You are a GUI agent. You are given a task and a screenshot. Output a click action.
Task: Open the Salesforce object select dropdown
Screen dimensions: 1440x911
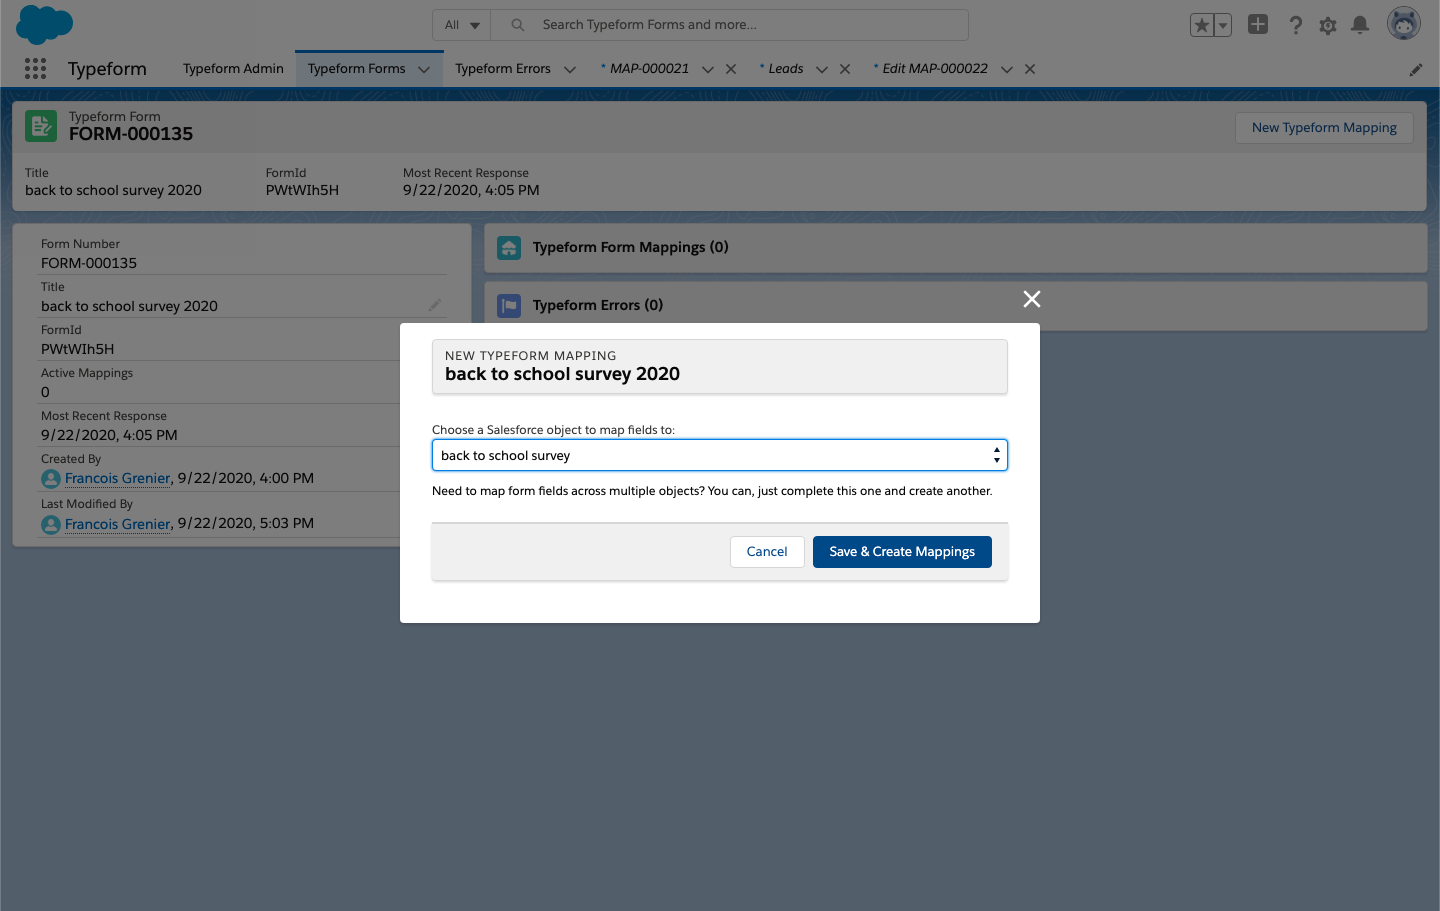719,455
